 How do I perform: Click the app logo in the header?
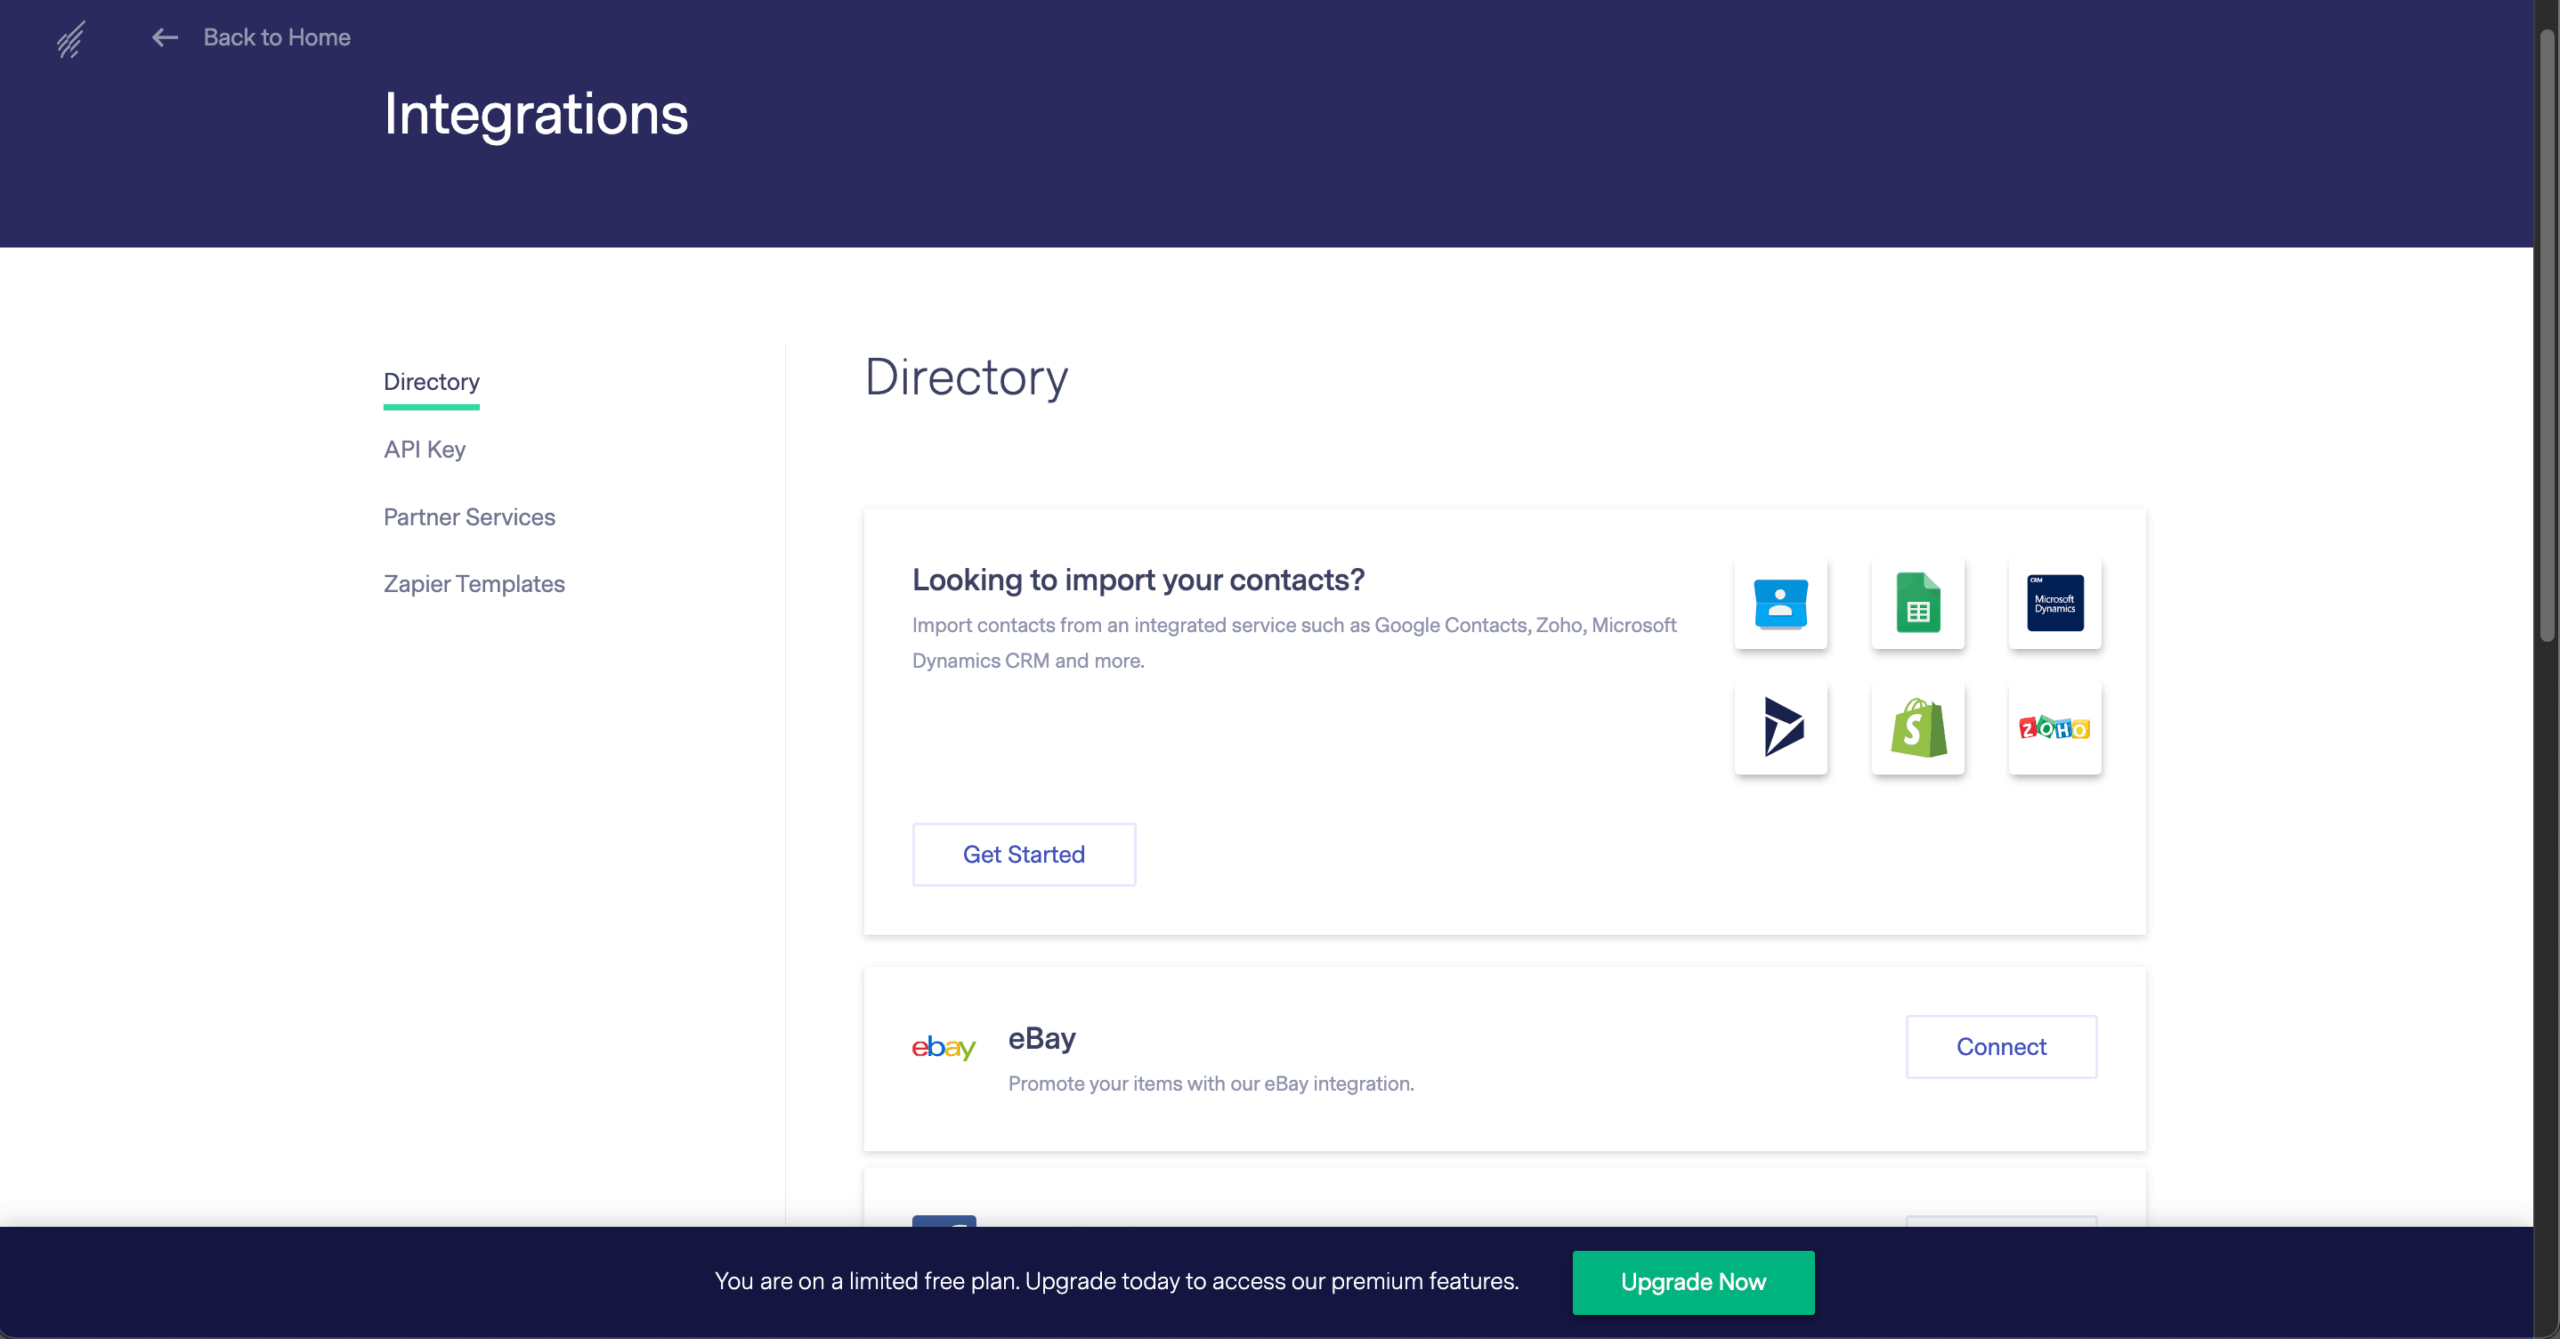(x=70, y=40)
